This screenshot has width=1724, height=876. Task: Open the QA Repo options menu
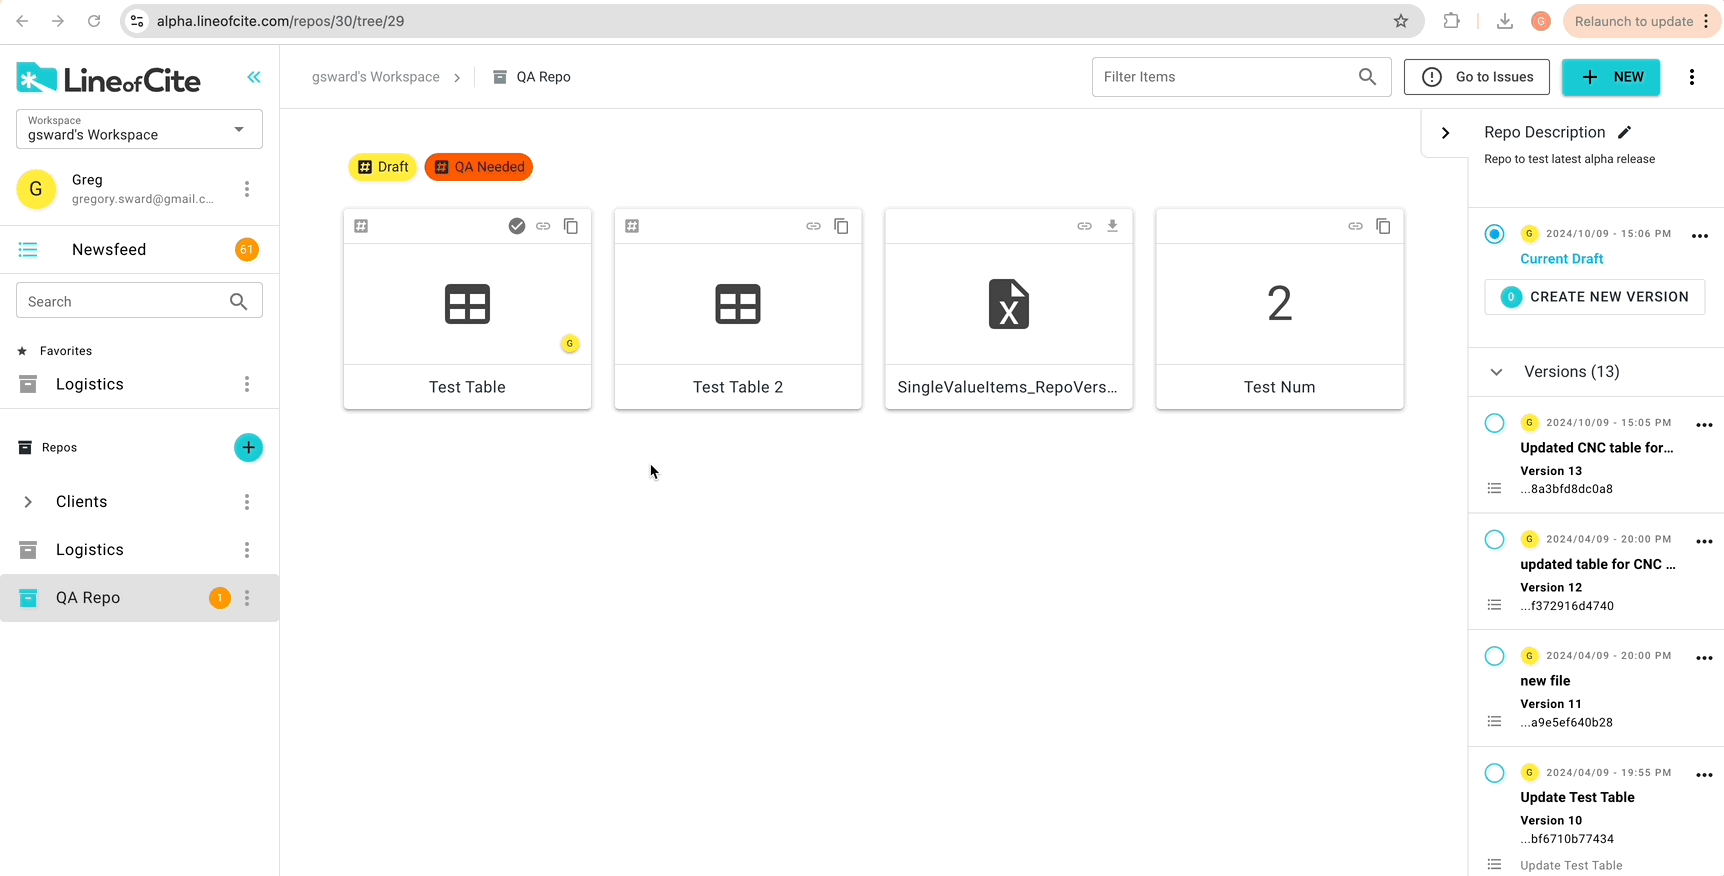247,598
